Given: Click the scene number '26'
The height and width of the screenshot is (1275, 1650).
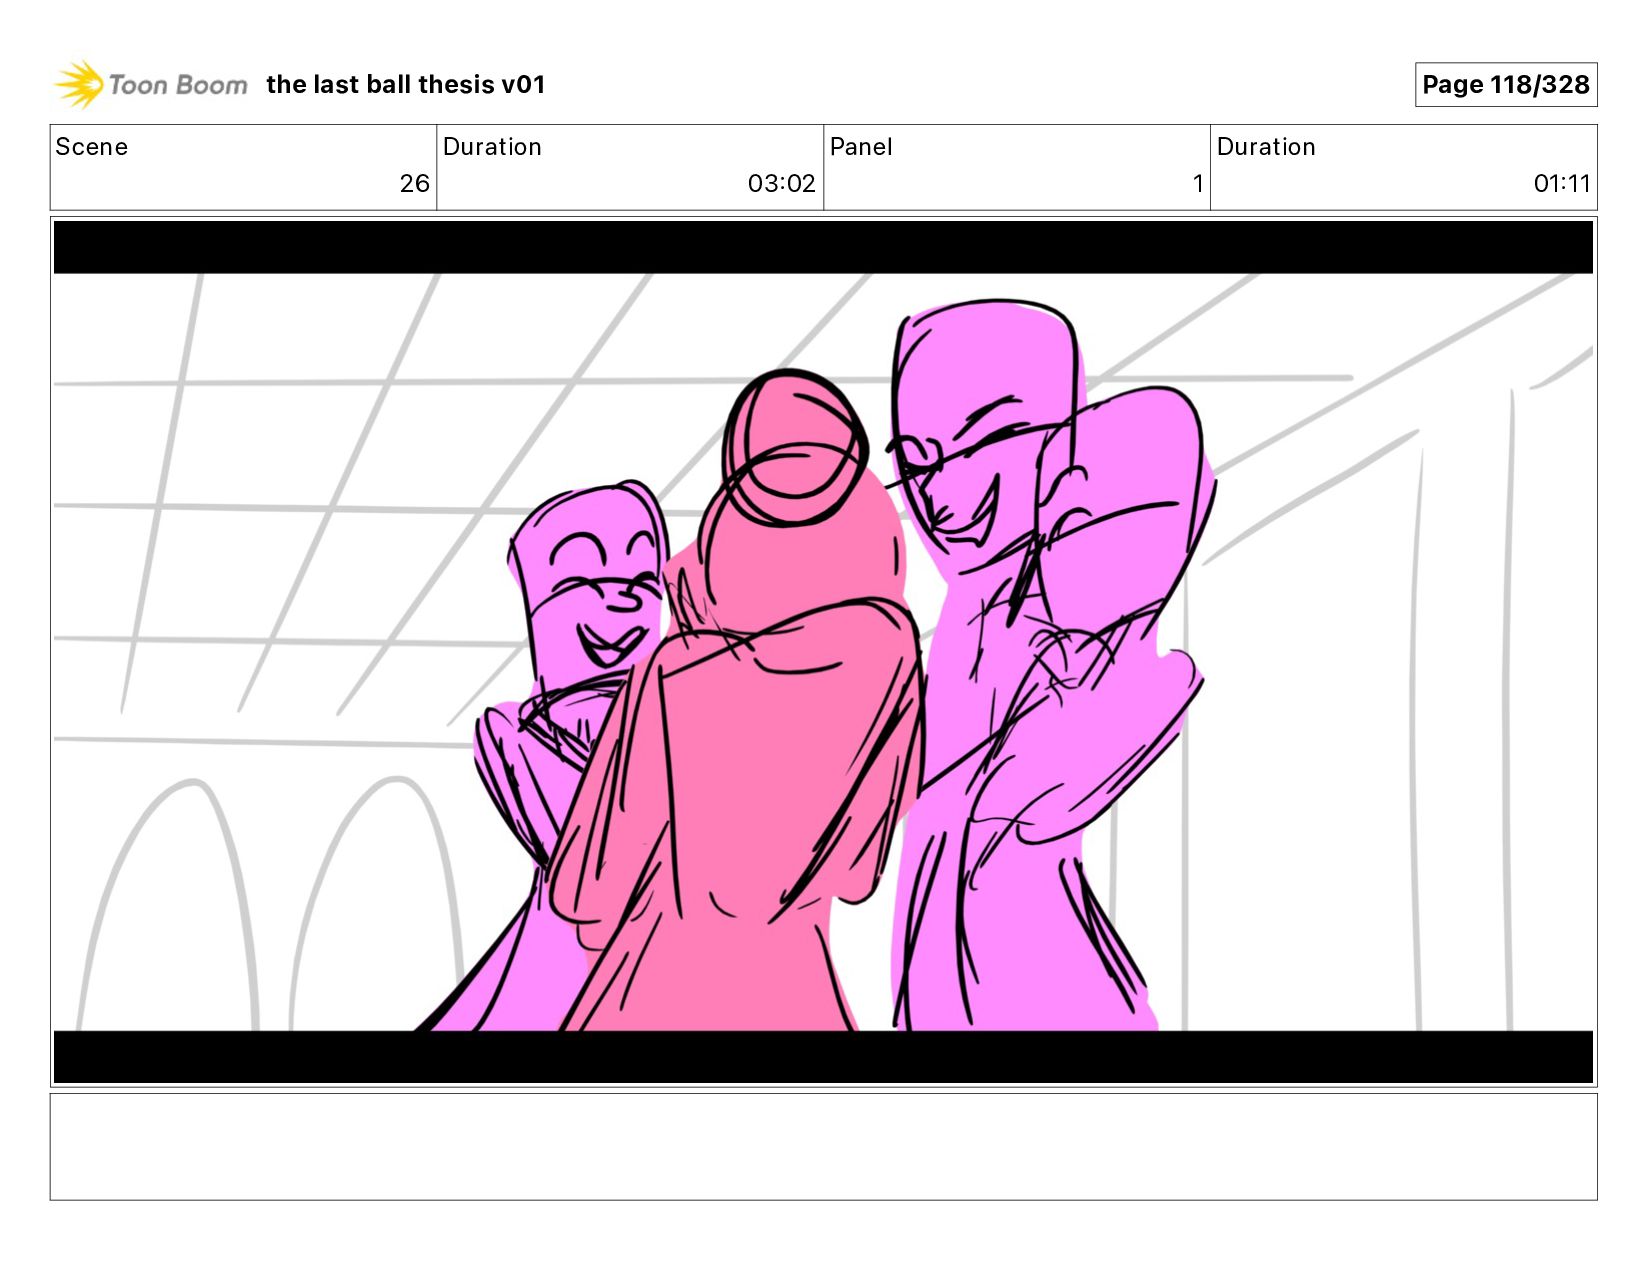Looking at the screenshot, I should coord(414,184).
